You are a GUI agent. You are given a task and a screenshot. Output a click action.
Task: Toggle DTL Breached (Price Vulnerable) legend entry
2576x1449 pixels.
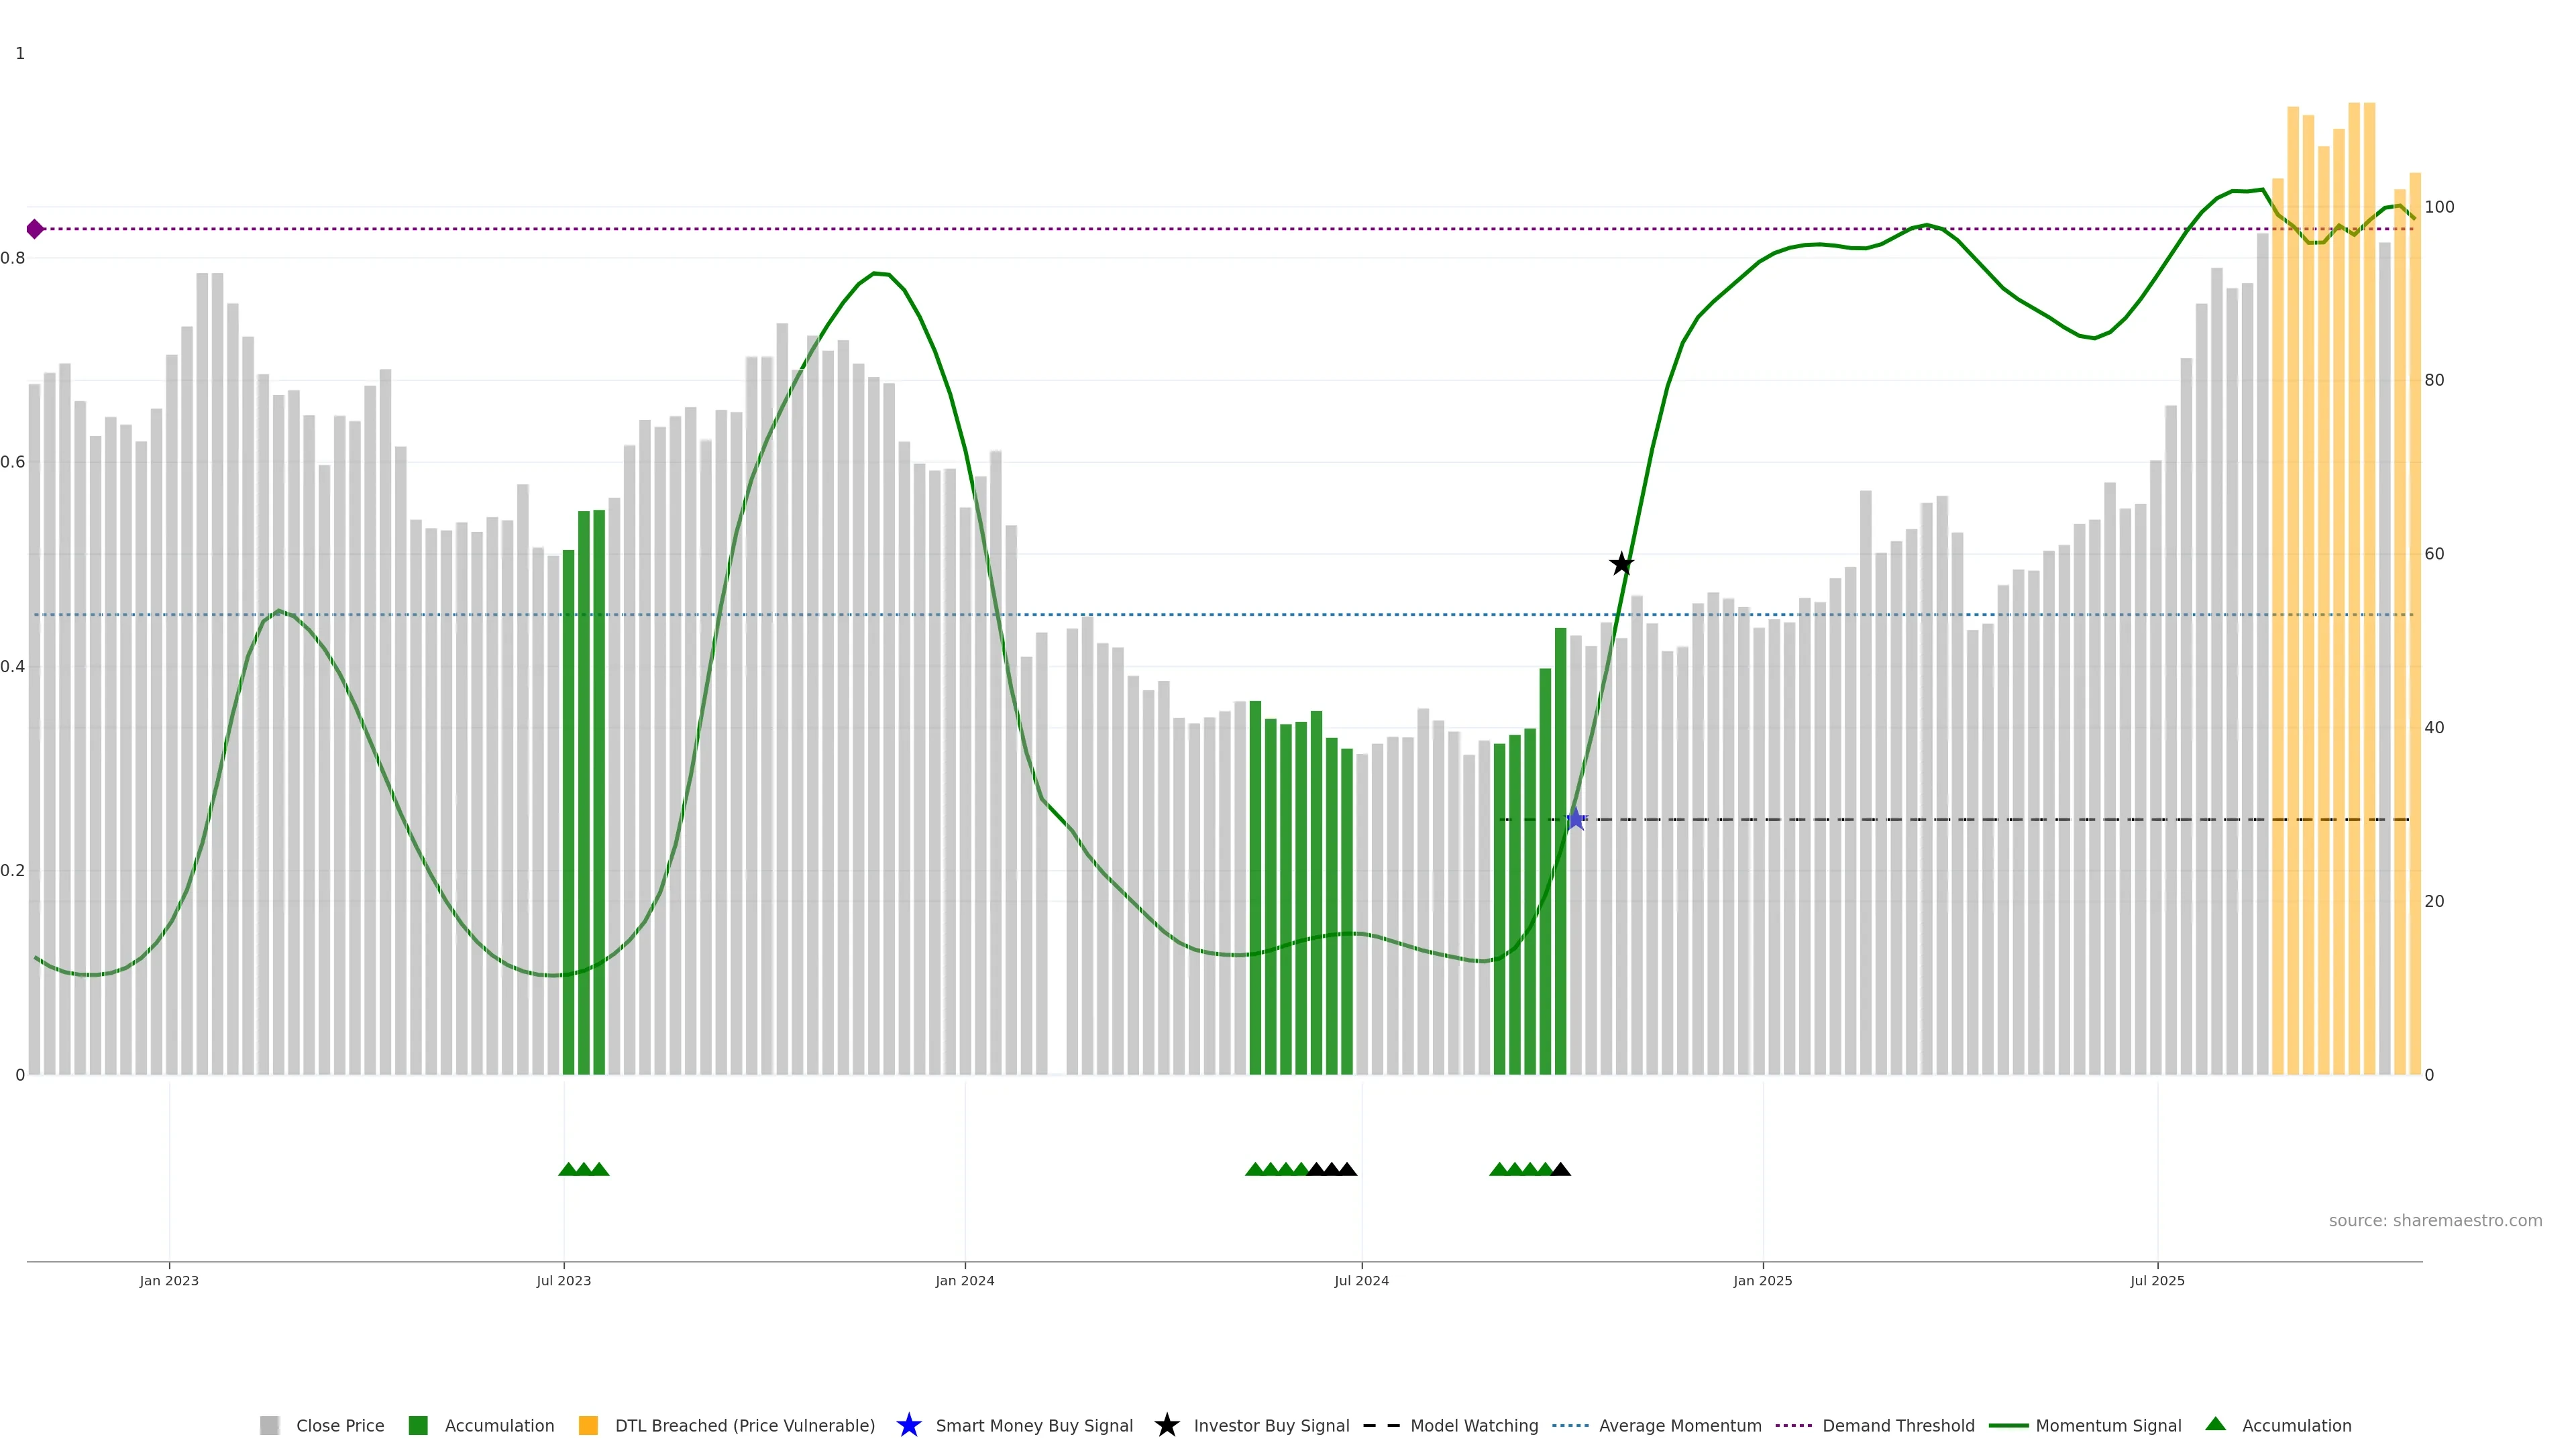coord(744,1425)
